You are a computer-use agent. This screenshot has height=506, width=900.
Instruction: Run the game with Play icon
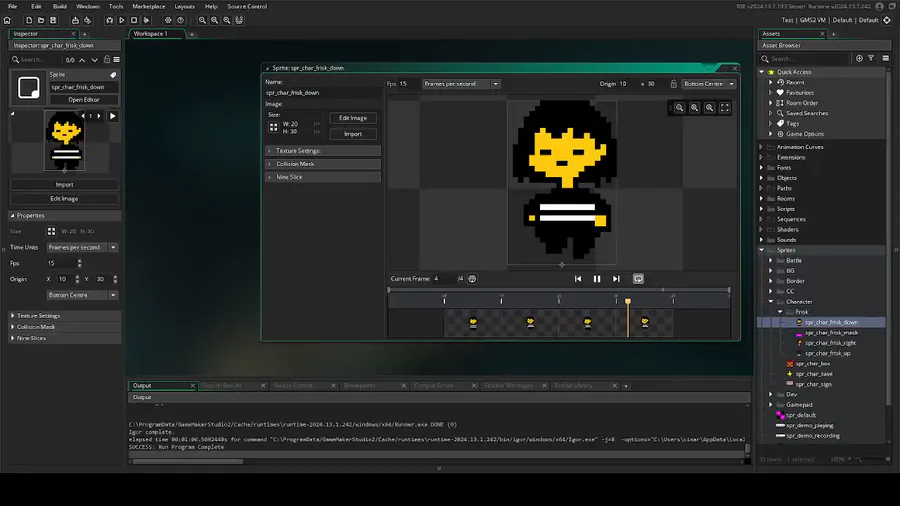122,20
